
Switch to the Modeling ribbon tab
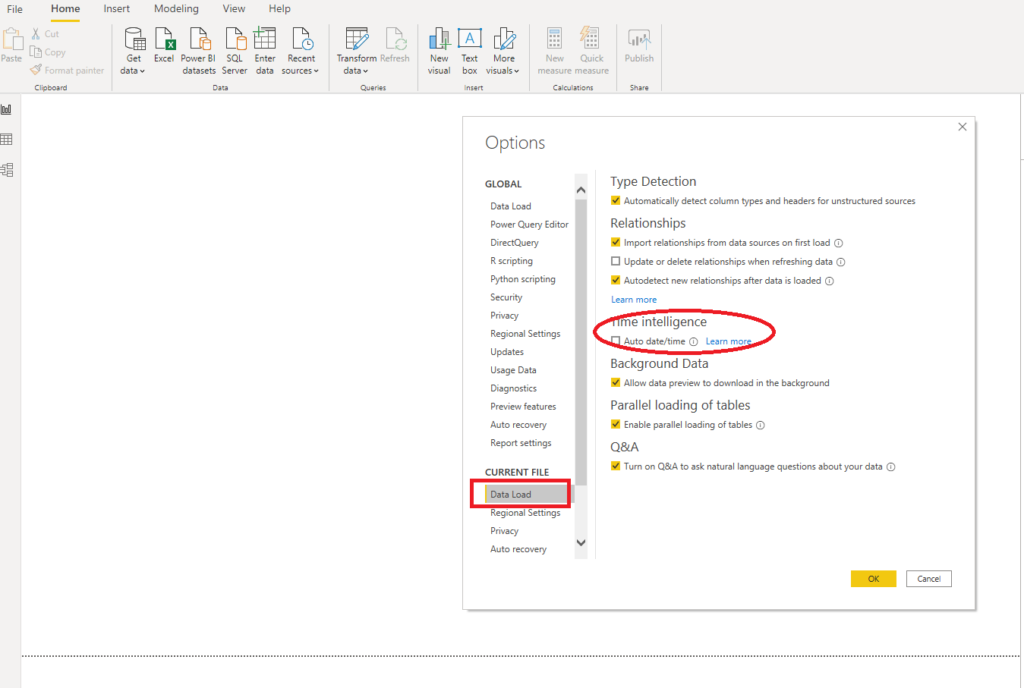click(x=176, y=9)
